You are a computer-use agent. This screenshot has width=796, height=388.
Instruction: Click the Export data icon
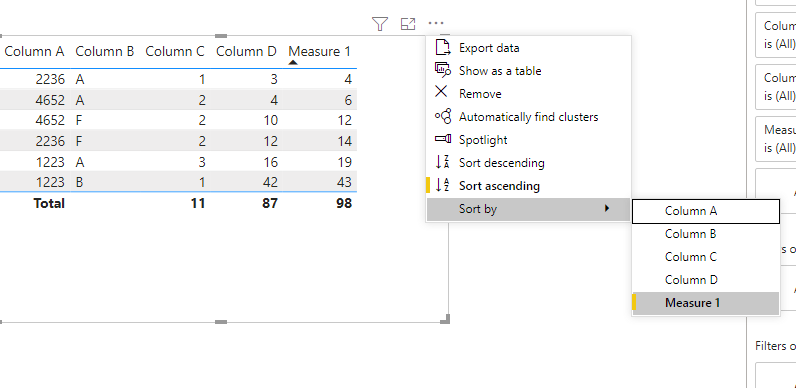point(443,48)
